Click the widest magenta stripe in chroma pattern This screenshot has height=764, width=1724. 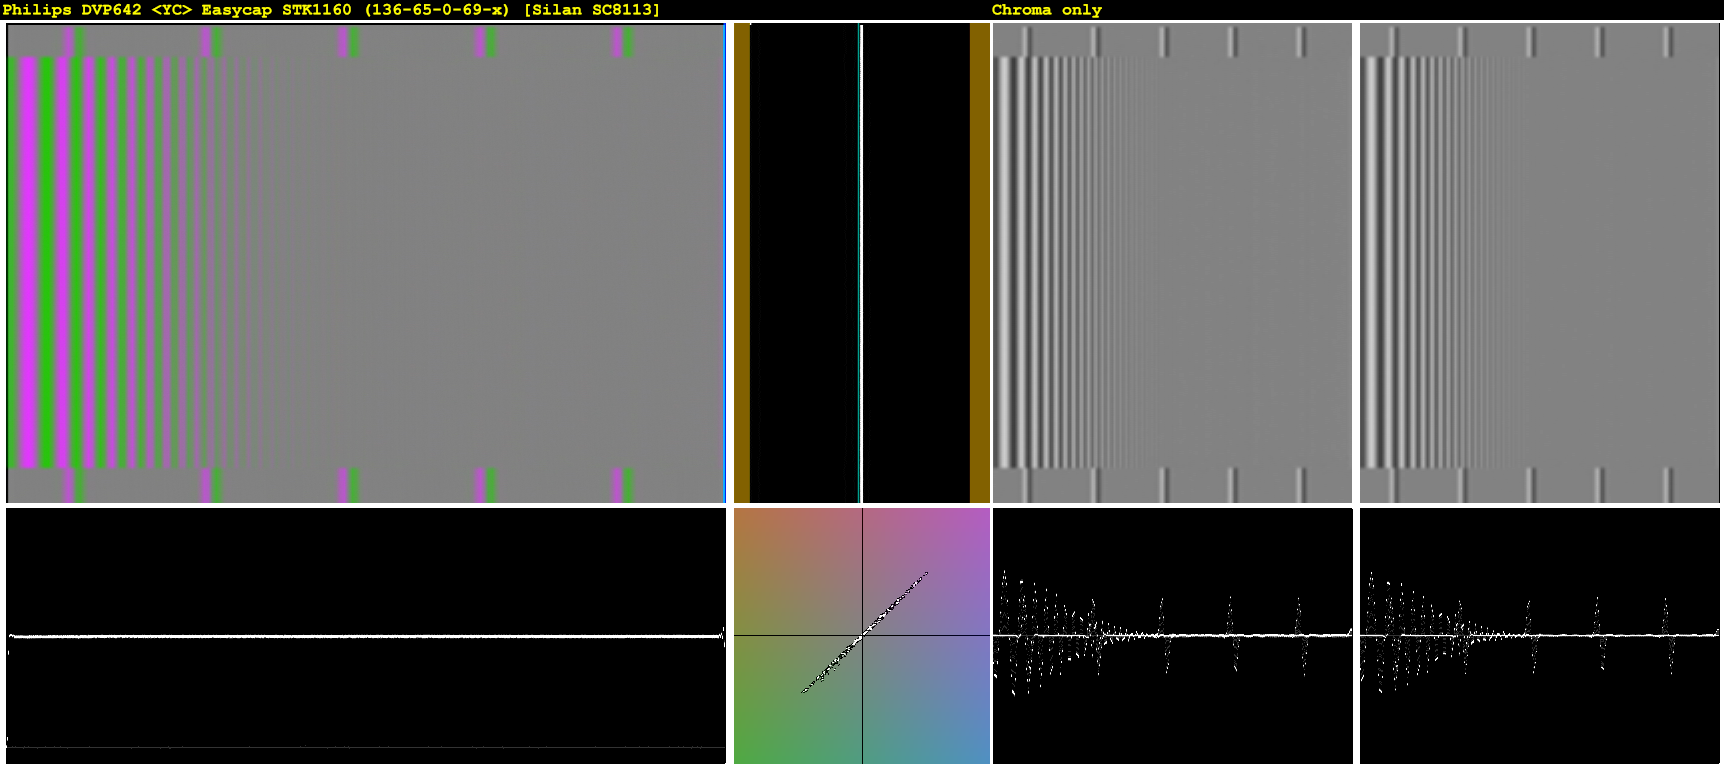pyautogui.click(x=29, y=263)
